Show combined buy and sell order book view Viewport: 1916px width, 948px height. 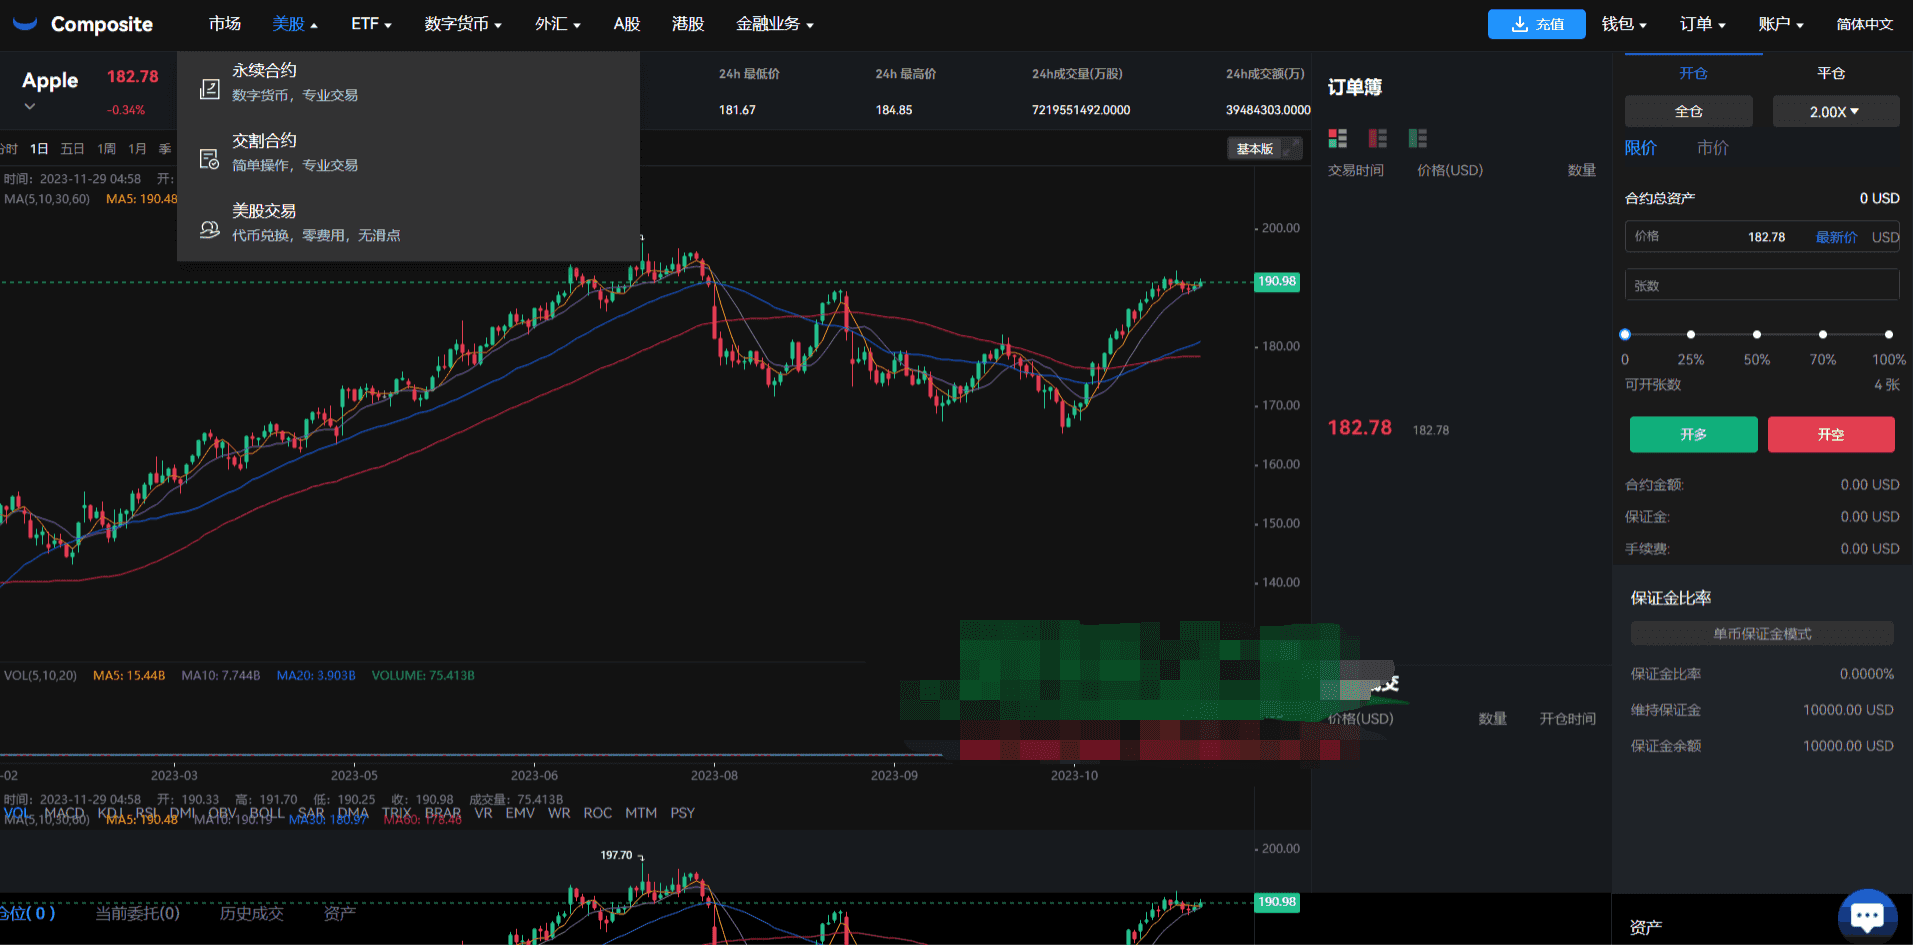pyautogui.click(x=1339, y=139)
